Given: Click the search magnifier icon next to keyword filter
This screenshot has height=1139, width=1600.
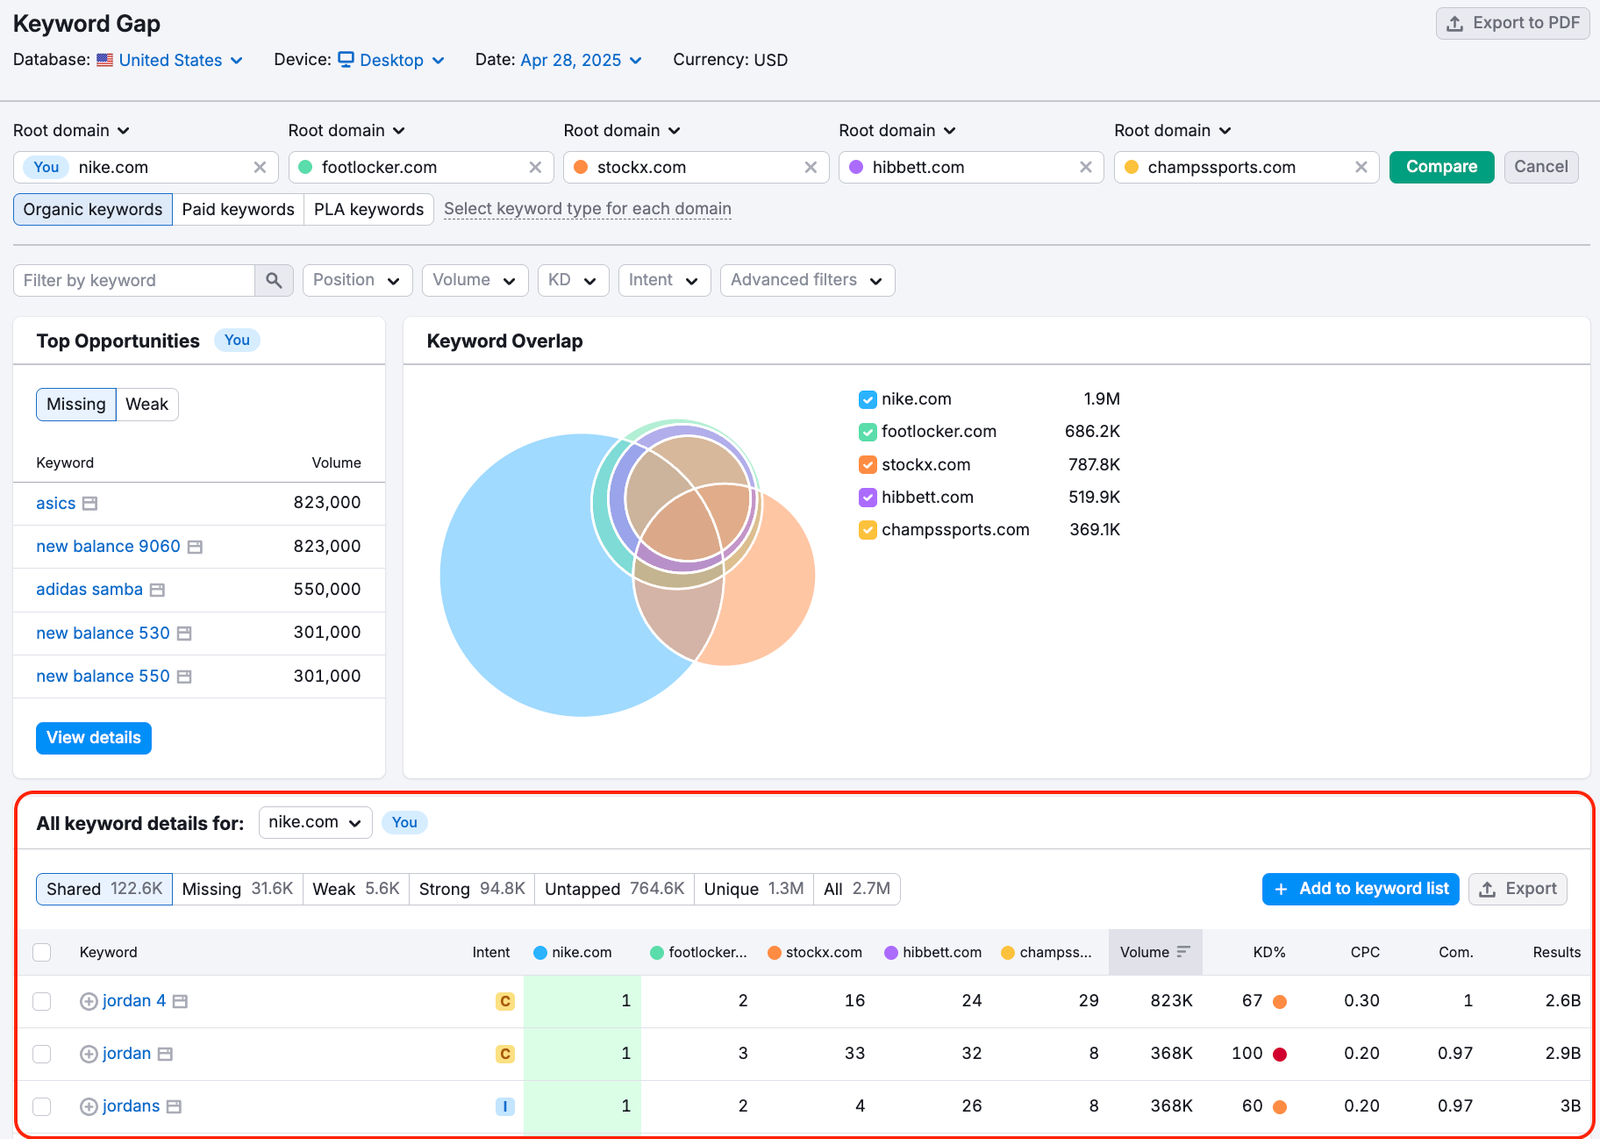Looking at the screenshot, I should [x=274, y=280].
